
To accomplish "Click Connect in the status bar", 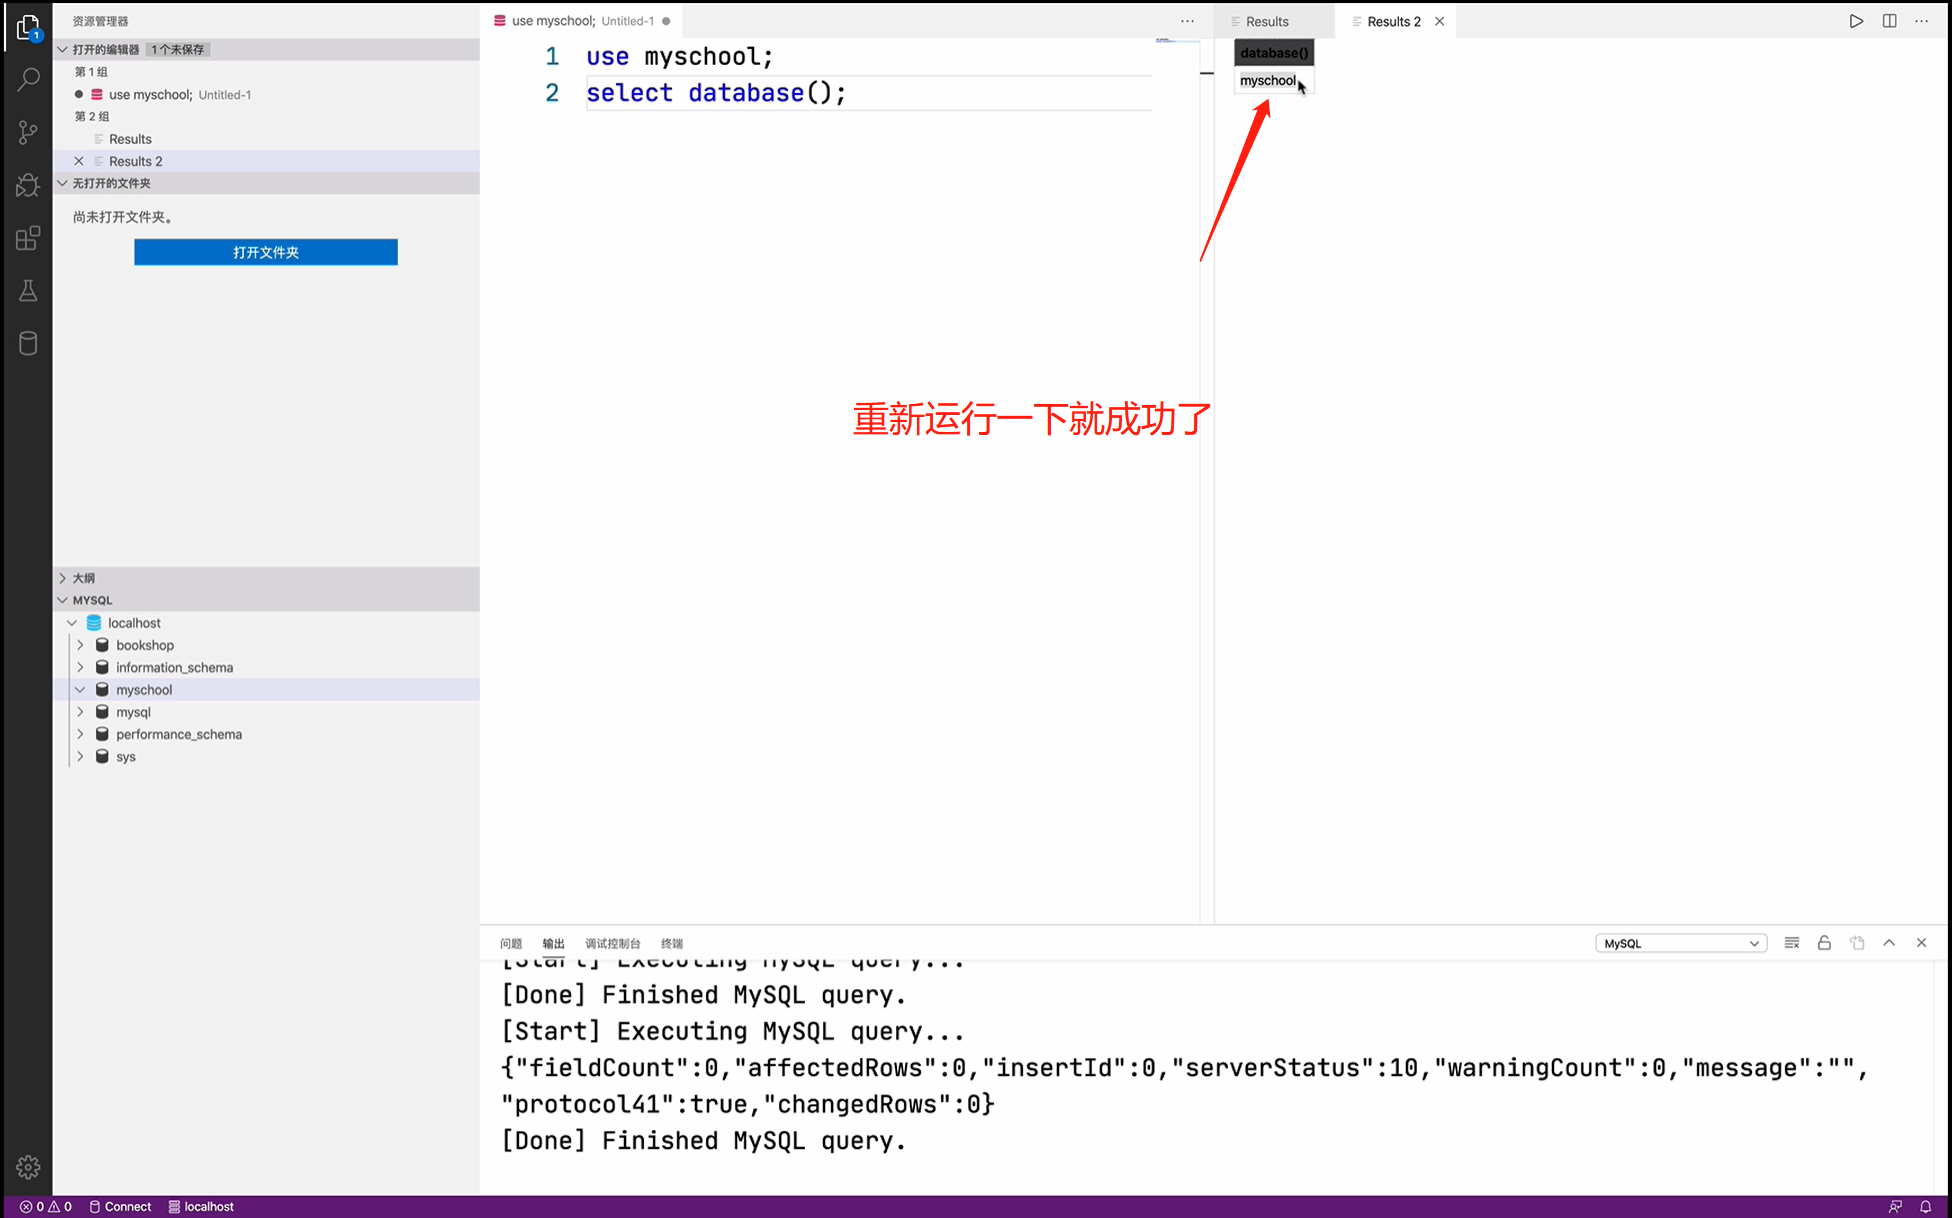I will (120, 1206).
